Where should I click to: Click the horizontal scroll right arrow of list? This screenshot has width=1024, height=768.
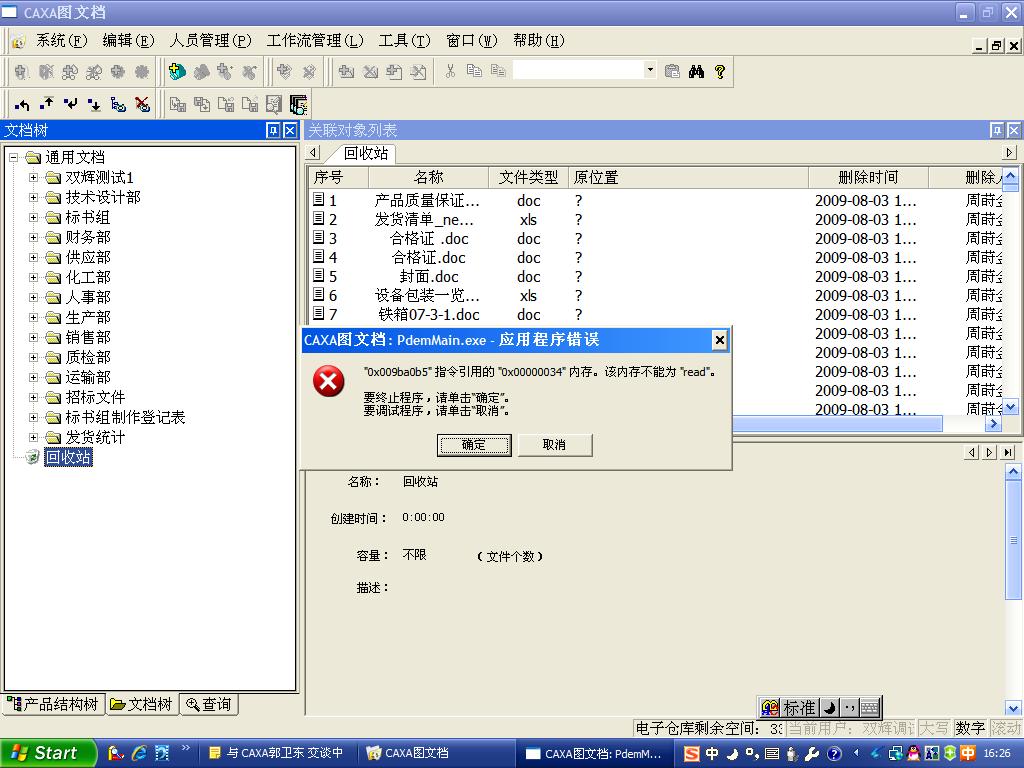993,424
